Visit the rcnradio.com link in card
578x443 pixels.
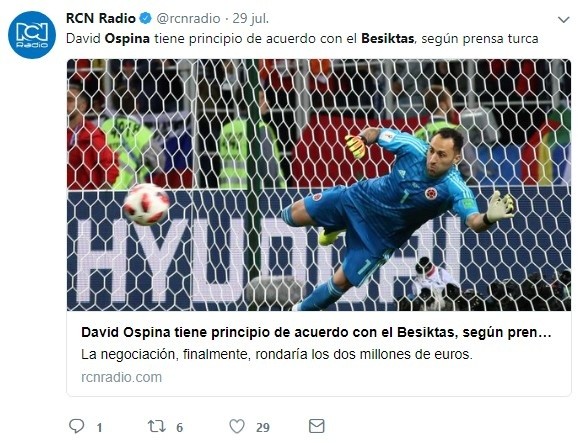(121, 377)
